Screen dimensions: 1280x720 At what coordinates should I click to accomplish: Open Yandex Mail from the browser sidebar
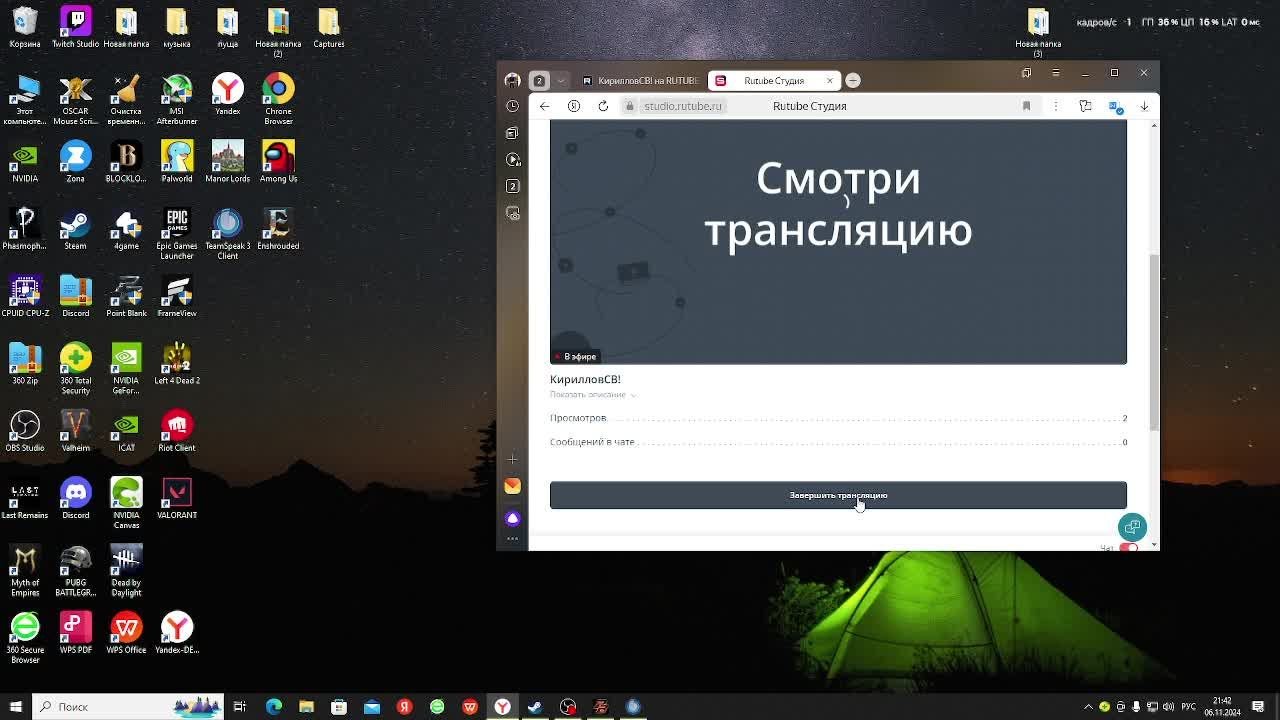click(x=512, y=486)
